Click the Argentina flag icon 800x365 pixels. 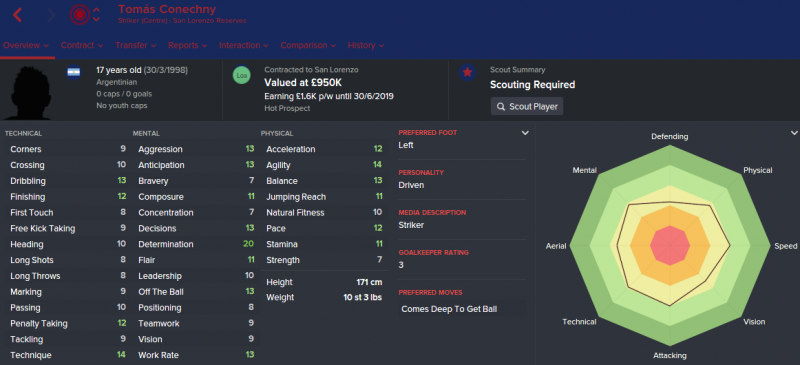[73, 72]
